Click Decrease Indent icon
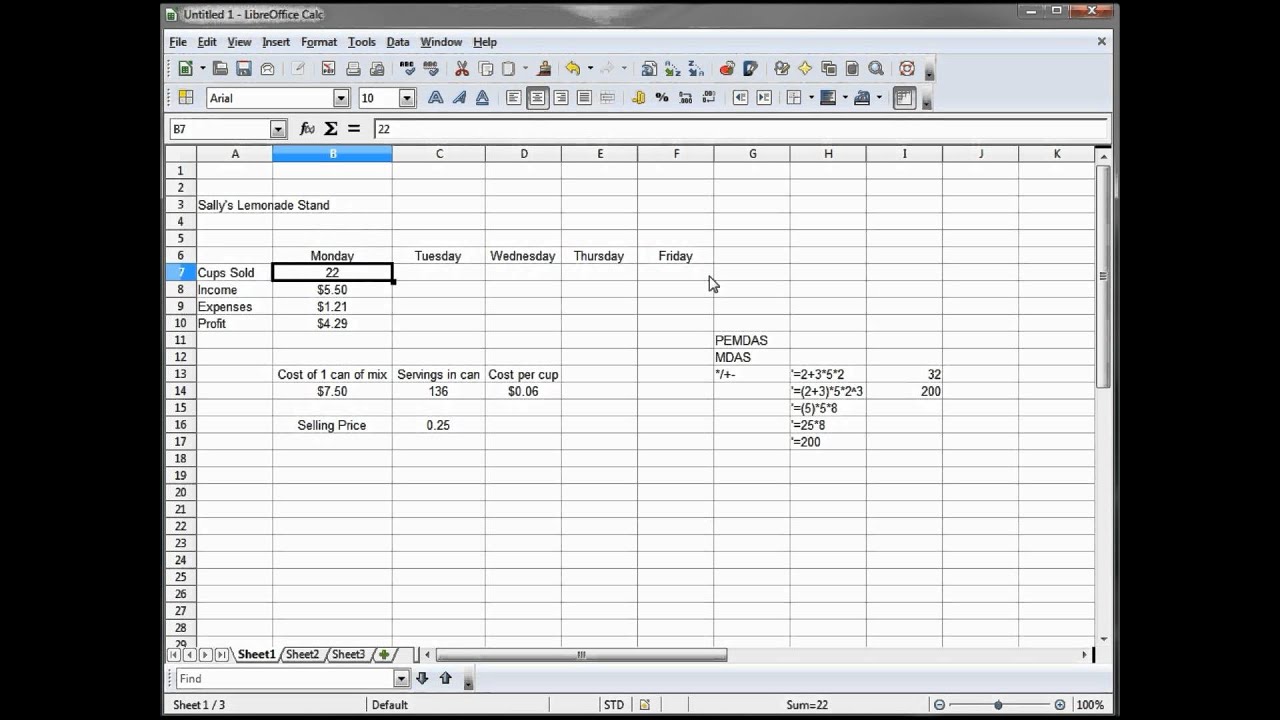 point(741,98)
